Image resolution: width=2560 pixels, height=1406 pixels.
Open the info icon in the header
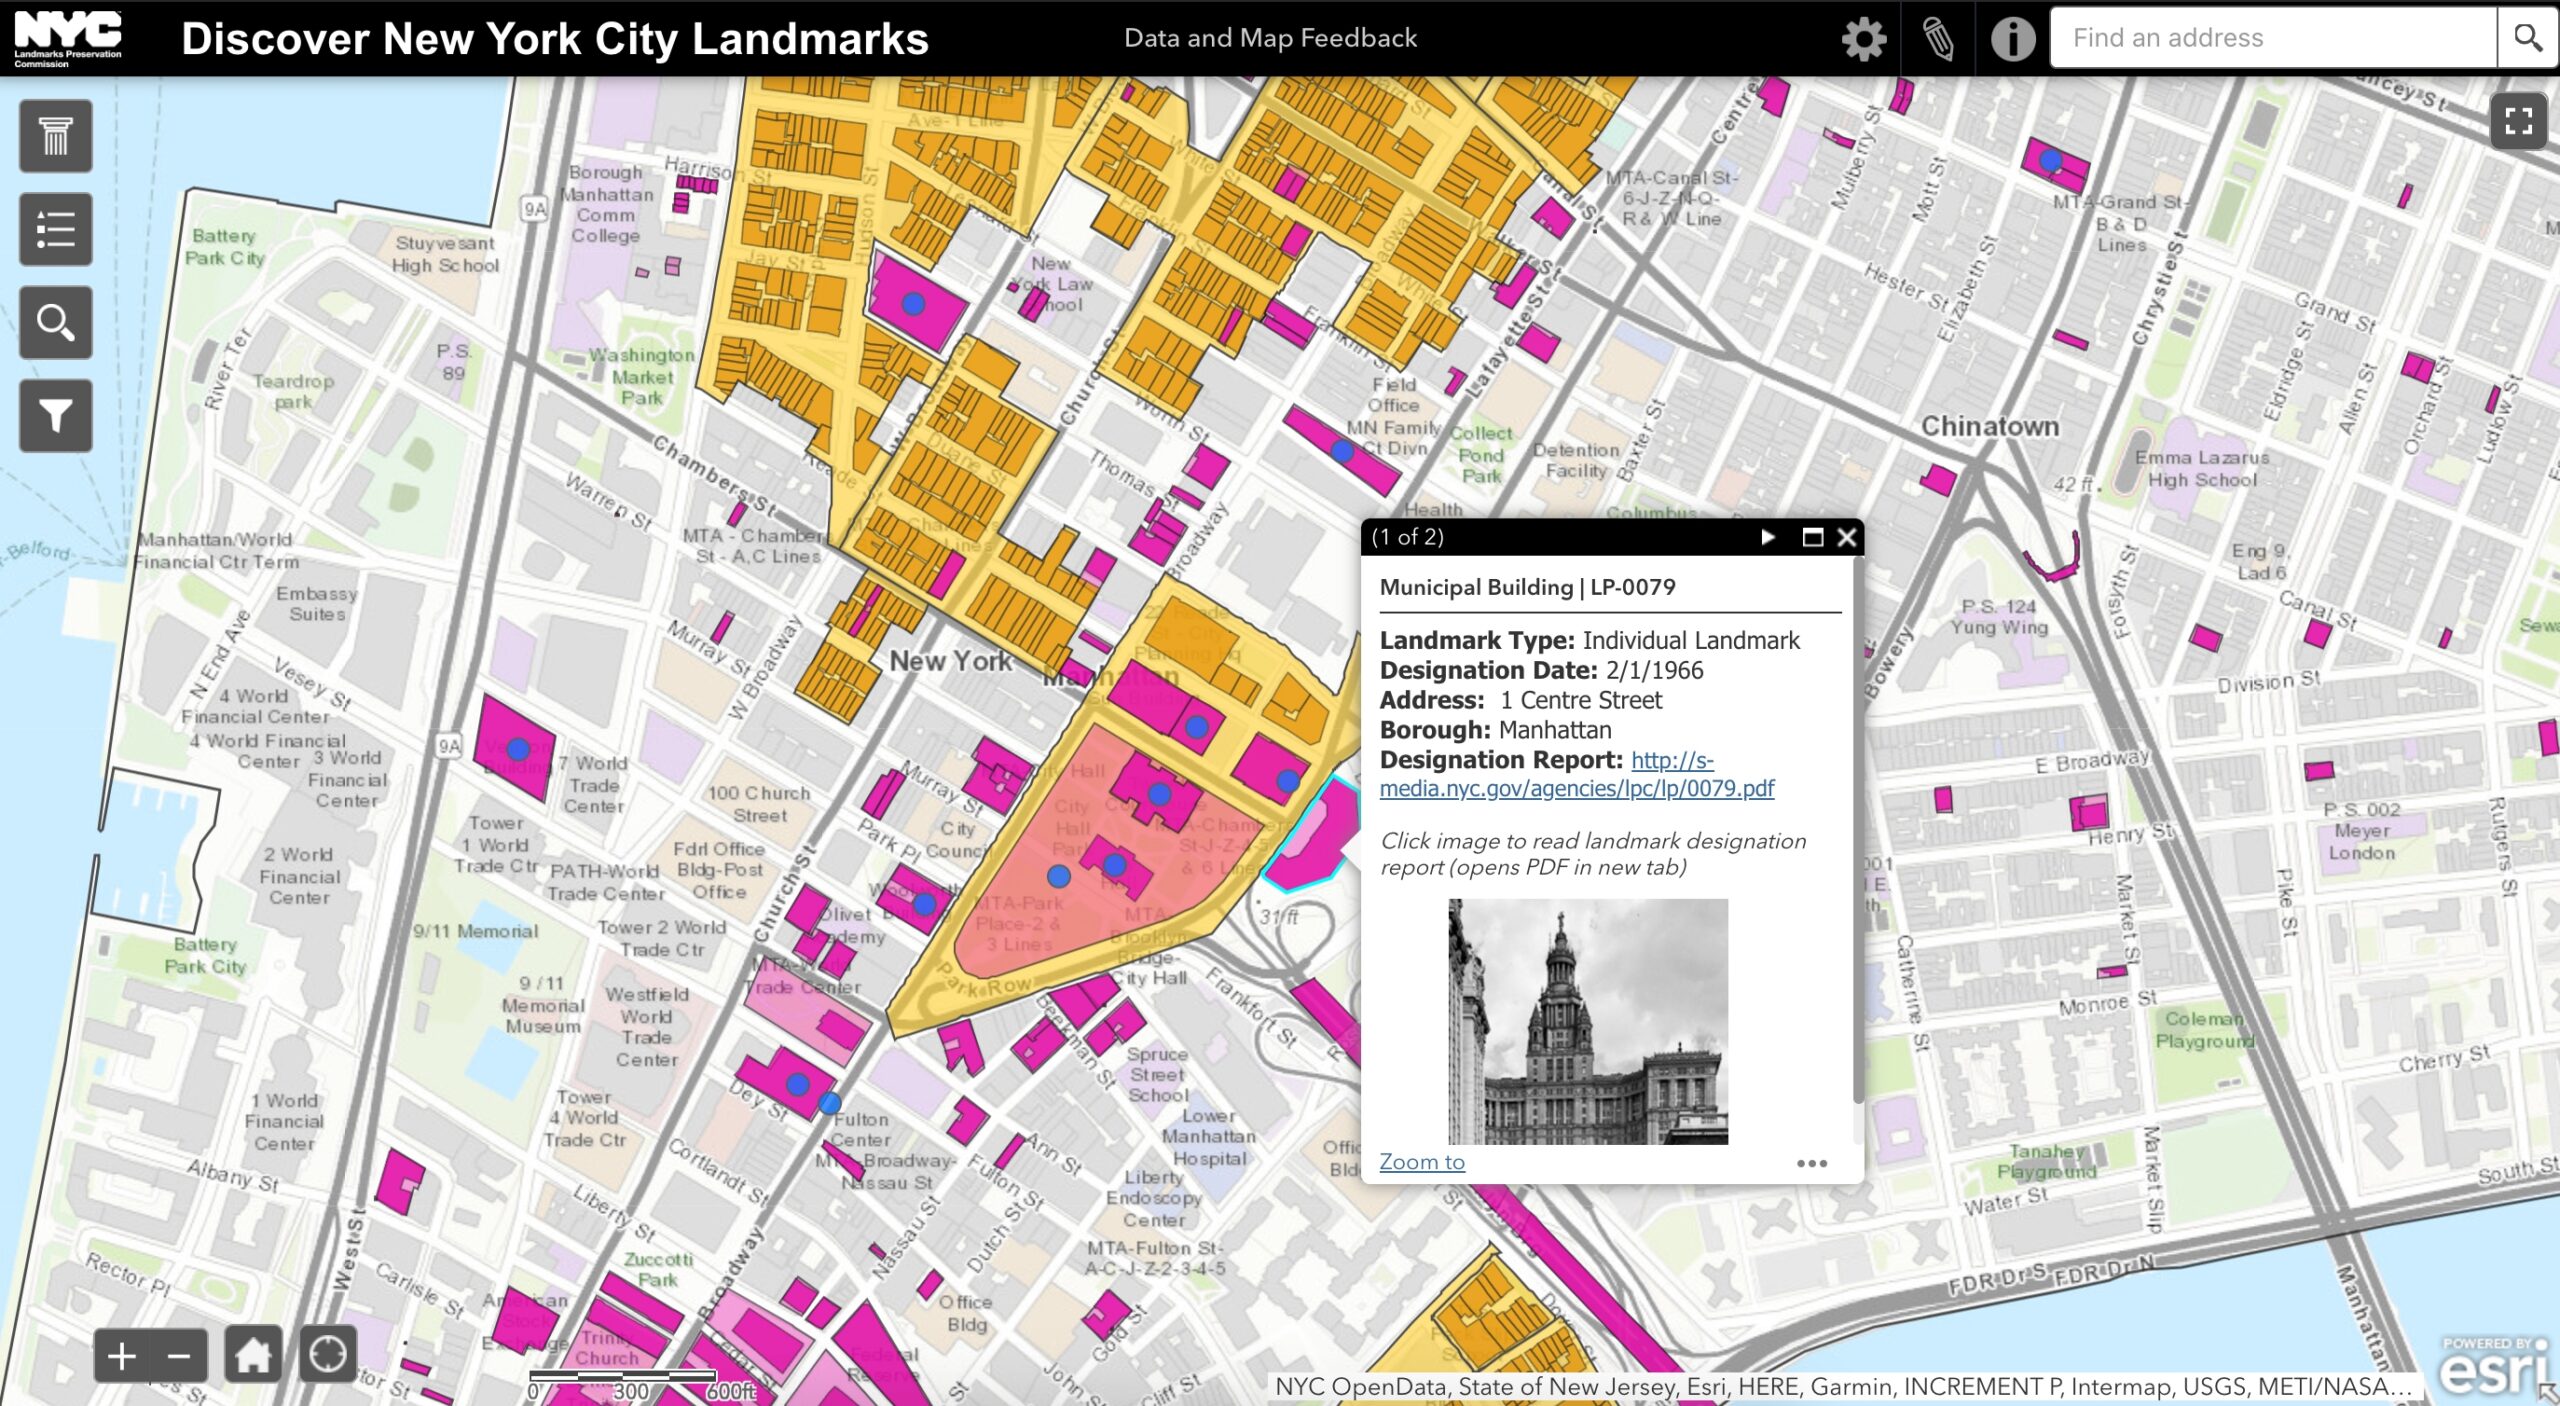point(2012,38)
